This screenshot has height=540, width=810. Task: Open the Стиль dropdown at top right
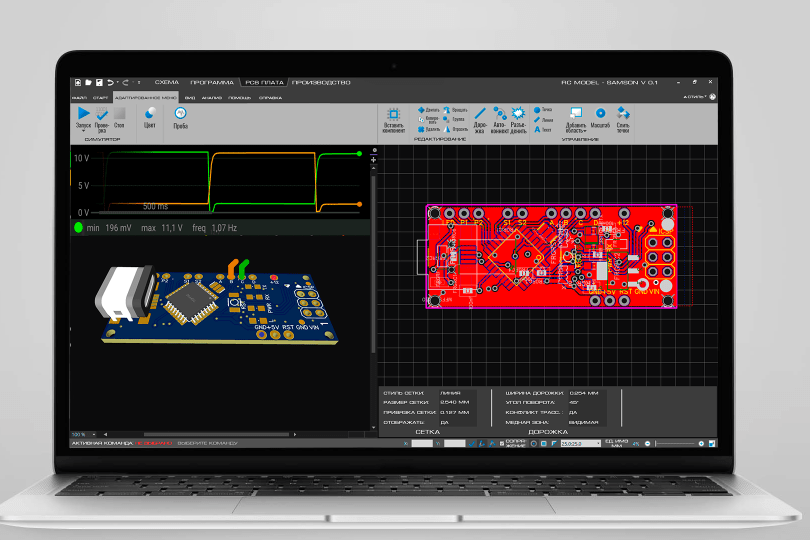point(695,97)
